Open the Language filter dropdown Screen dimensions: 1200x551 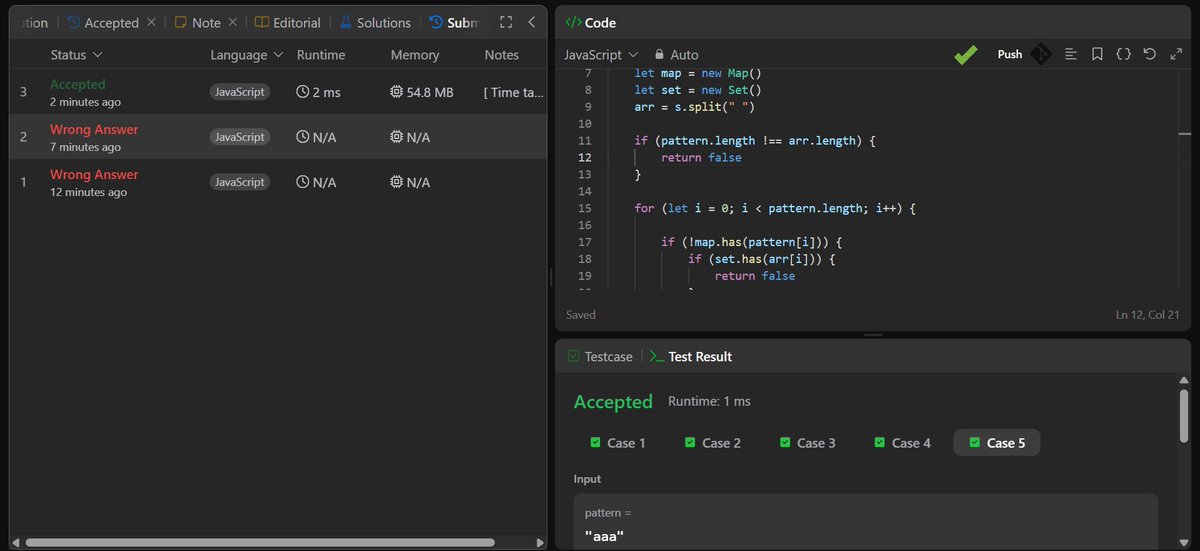click(246, 55)
